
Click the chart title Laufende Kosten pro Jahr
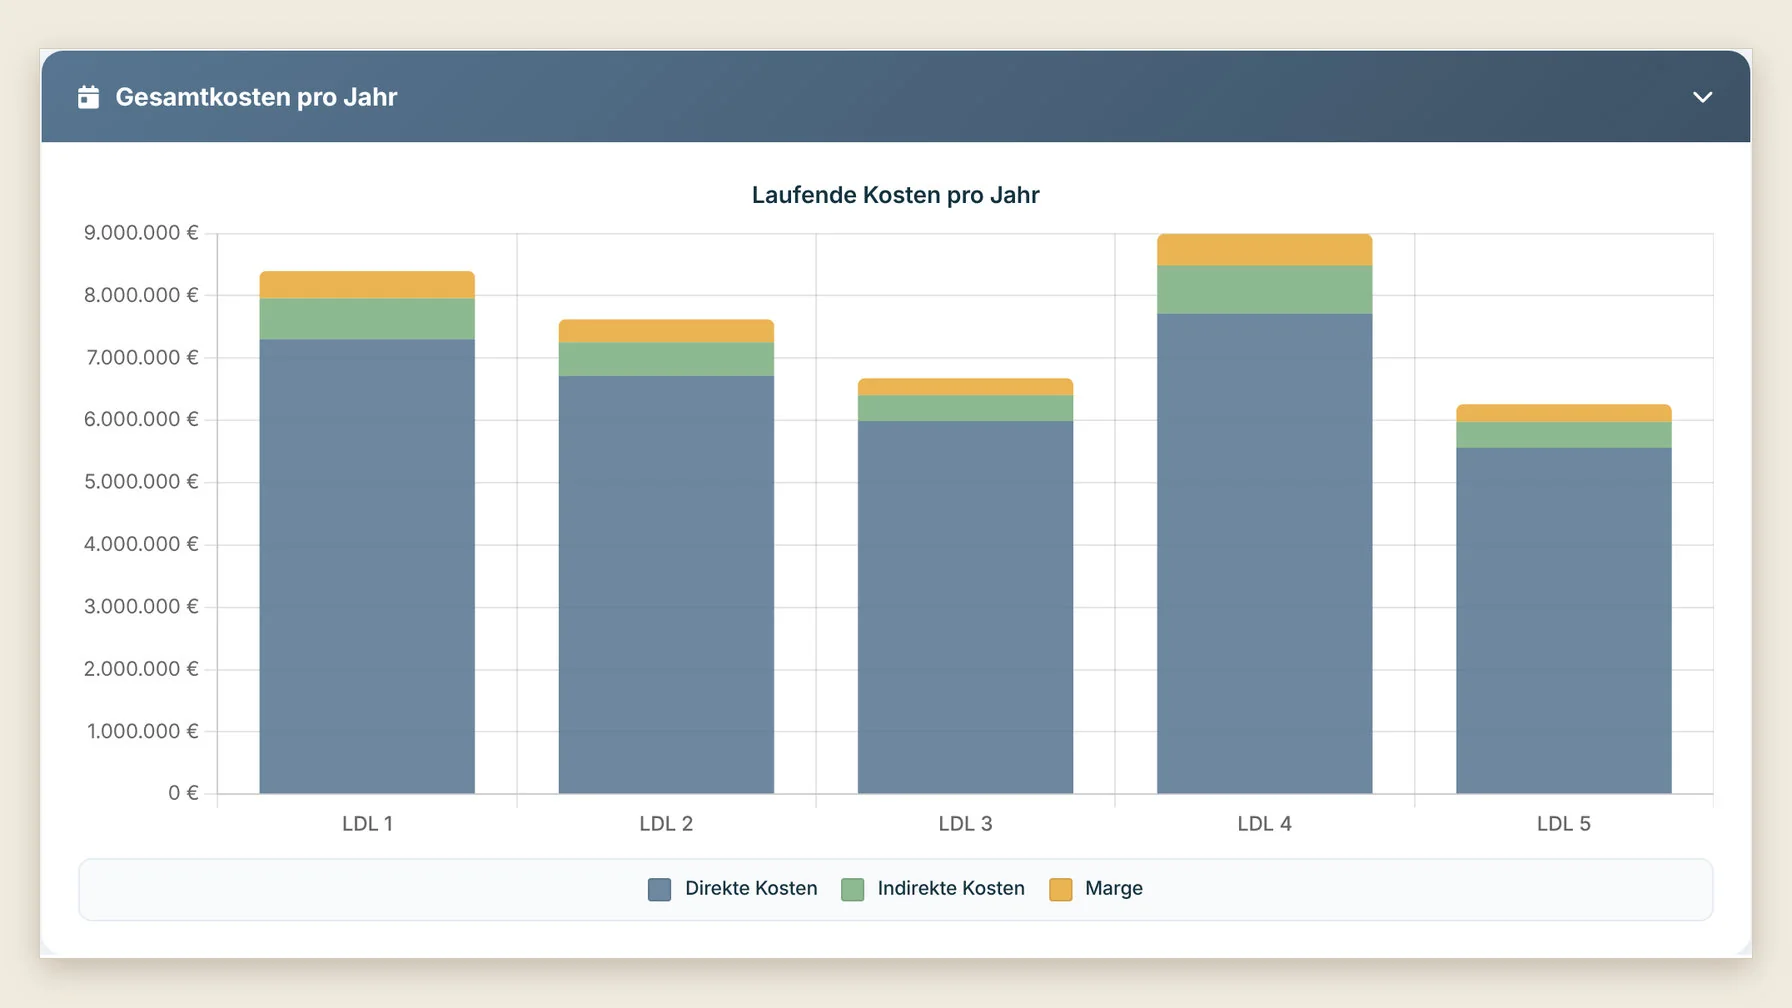(895, 195)
